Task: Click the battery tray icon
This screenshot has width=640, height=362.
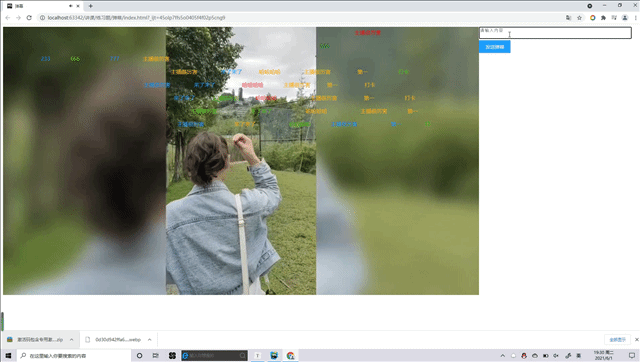Action: point(545,355)
